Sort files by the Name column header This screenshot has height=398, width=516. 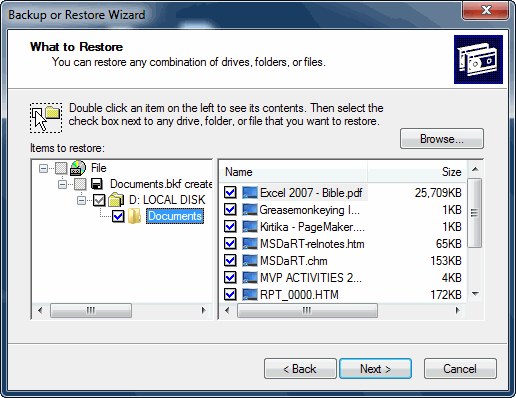click(294, 172)
